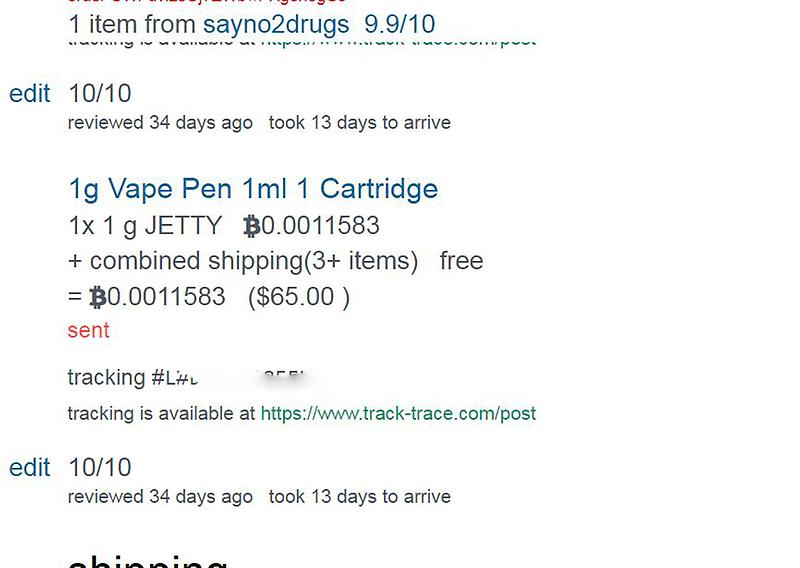Click the 10/10 score above the Vape Pen listing
The height and width of the screenshot is (568, 800).
point(100,94)
